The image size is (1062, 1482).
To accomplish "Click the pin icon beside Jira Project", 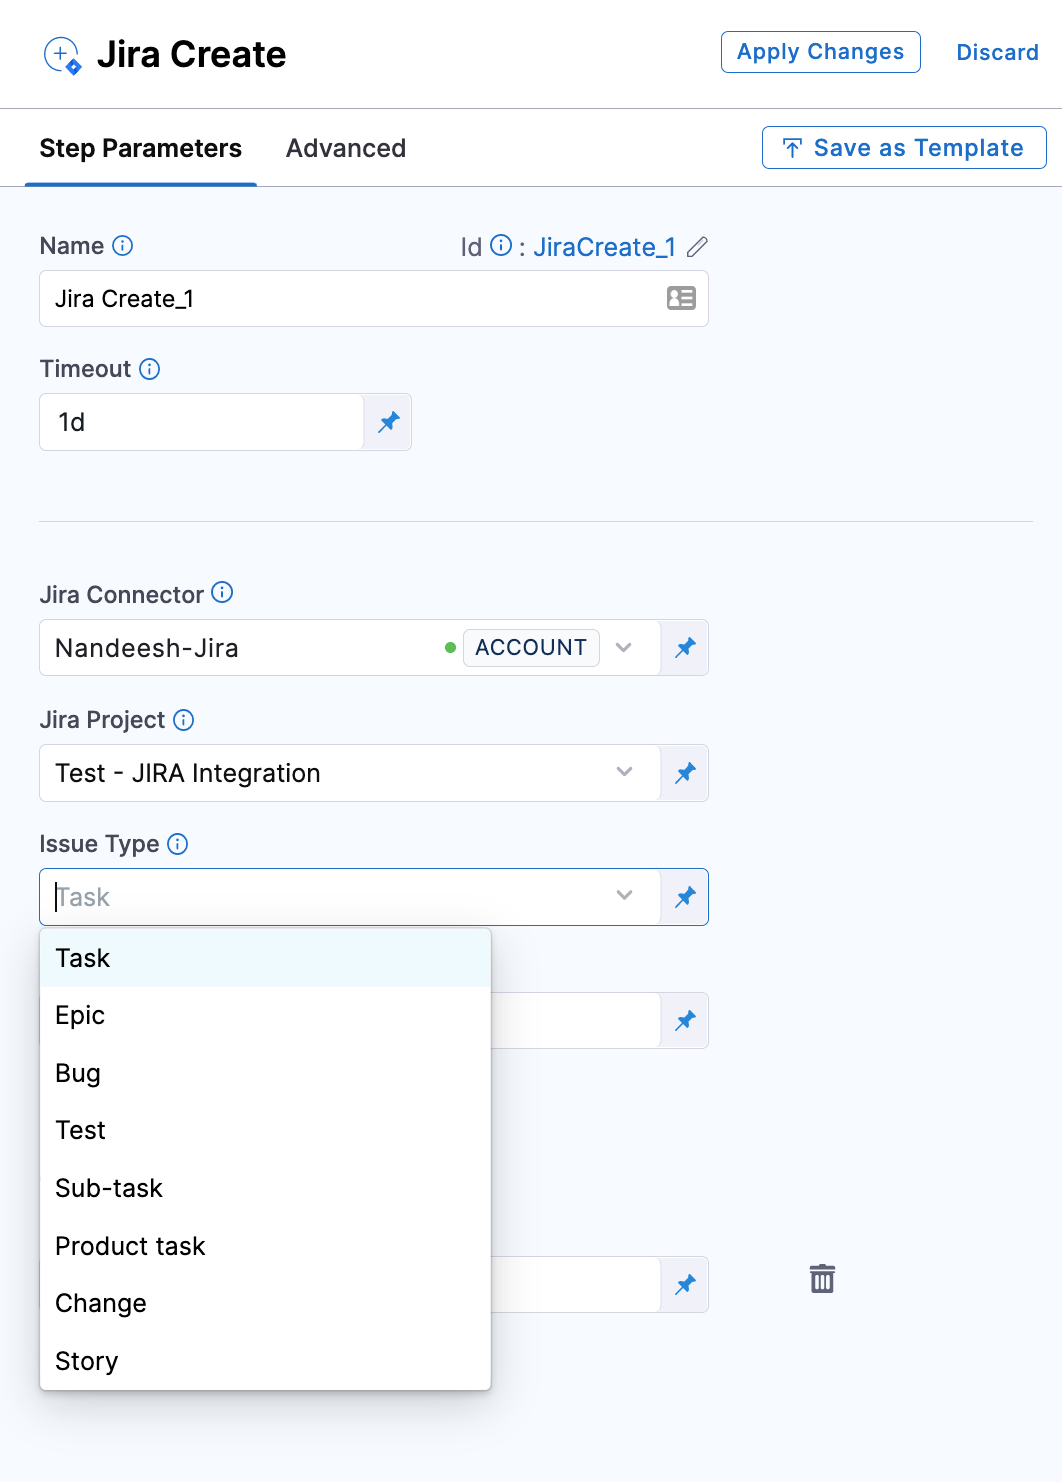I will [x=685, y=773].
